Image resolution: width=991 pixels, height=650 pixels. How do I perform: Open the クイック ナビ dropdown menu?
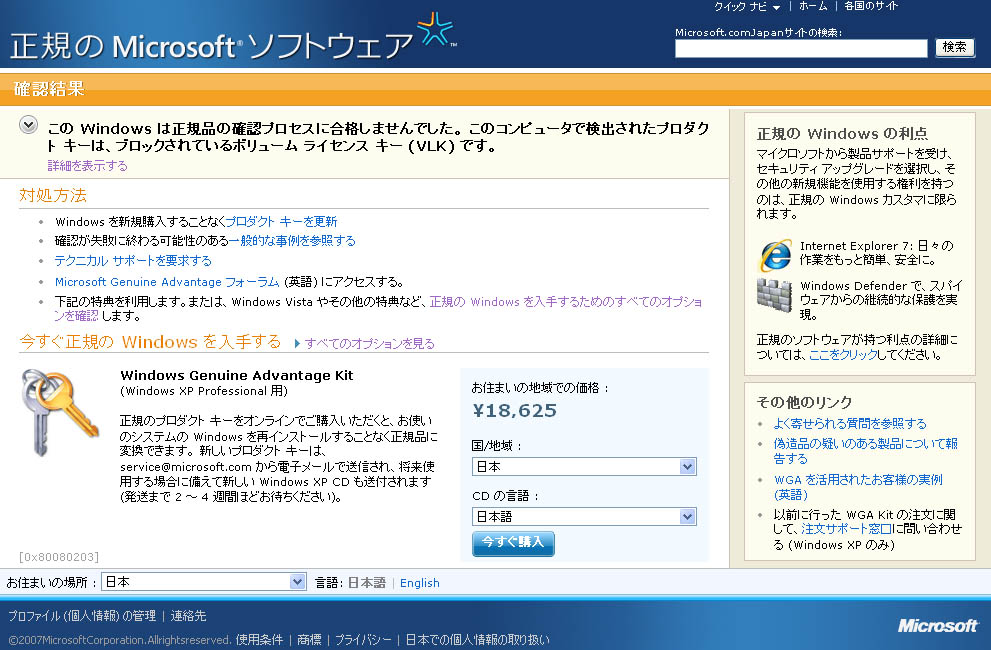(747, 6)
